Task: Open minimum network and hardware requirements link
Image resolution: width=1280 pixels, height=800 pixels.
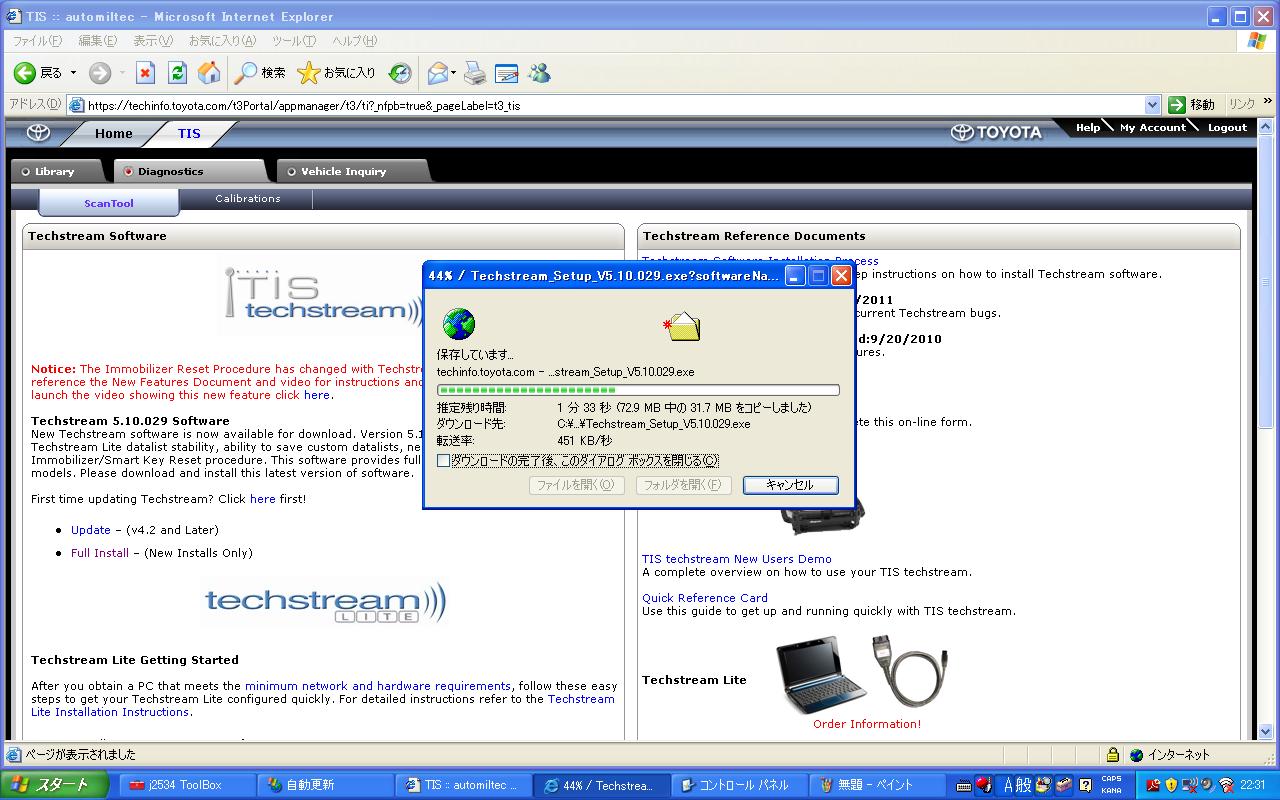Action: coord(378,686)
